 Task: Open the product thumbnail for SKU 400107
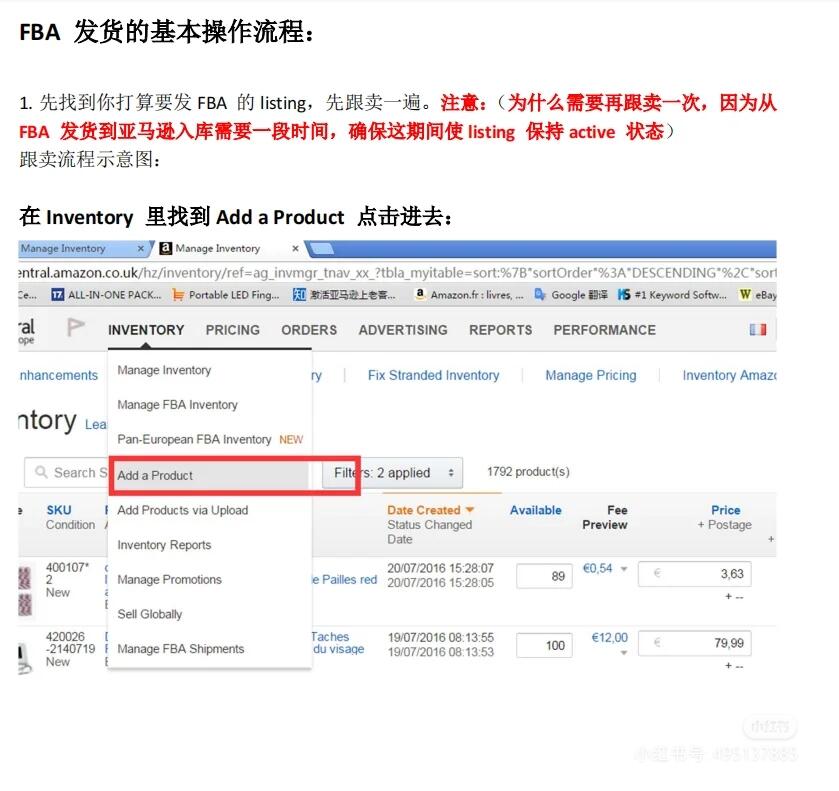click(25, 591)
